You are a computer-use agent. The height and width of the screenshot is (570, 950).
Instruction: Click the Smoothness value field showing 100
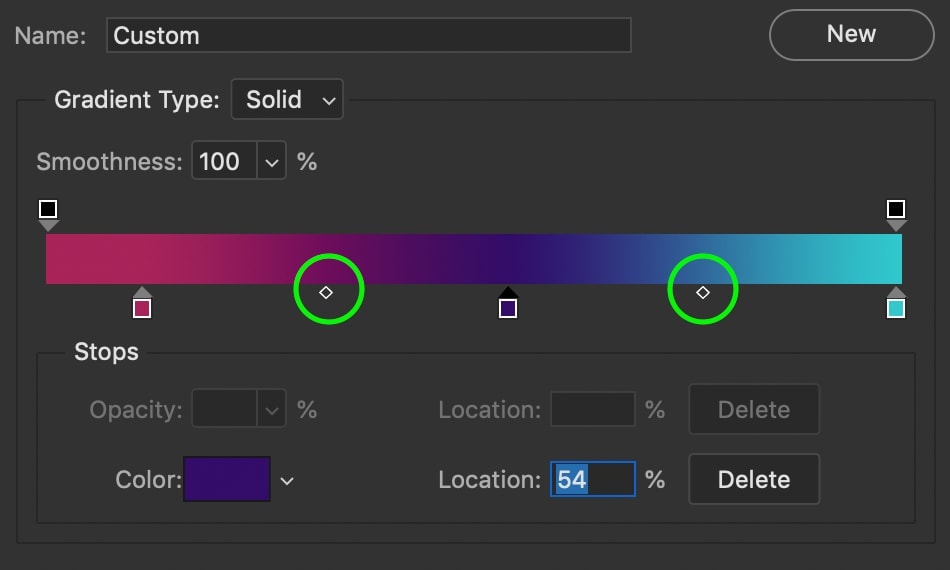coord(224,161)
